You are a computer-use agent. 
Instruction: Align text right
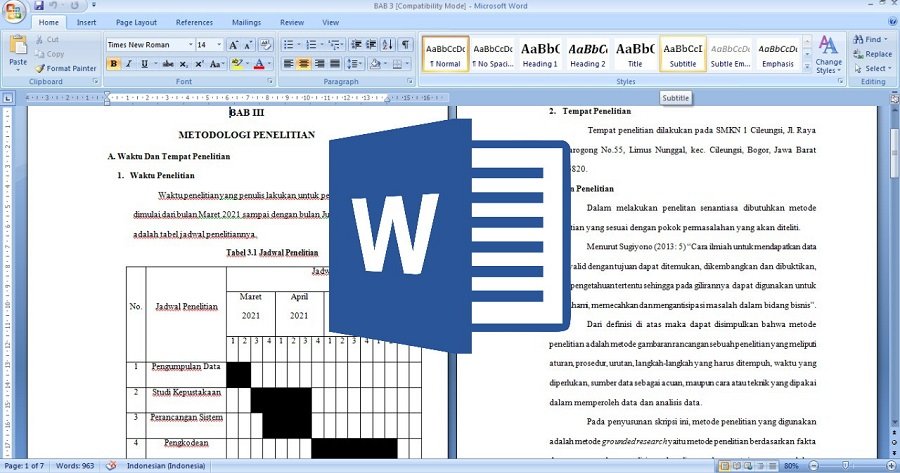(x=319, y=64)
